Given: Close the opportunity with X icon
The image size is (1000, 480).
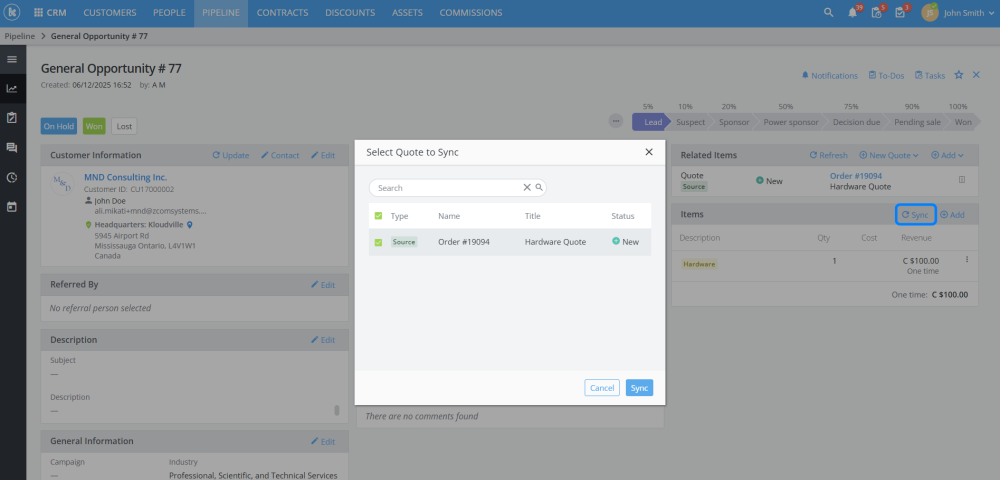Looking at the screenshot, I should coord(976,75).
